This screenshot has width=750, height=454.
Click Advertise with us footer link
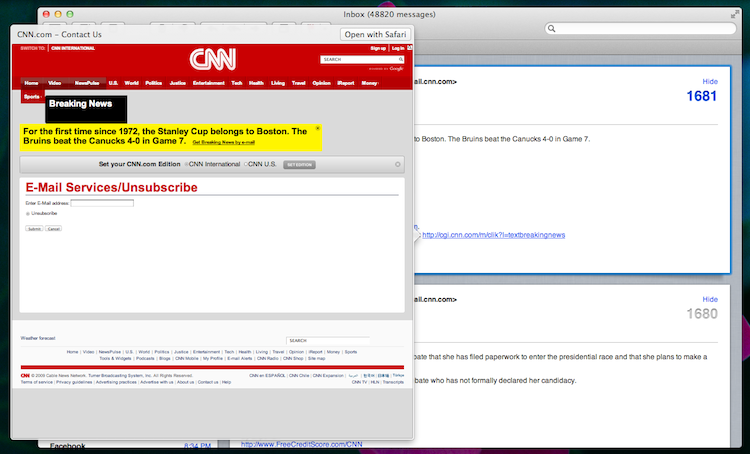156,382
